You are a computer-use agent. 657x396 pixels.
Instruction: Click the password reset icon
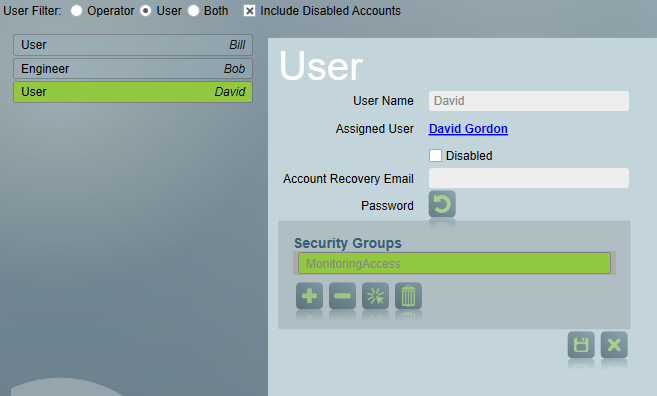pyautogui.click(x=442, y=204)
